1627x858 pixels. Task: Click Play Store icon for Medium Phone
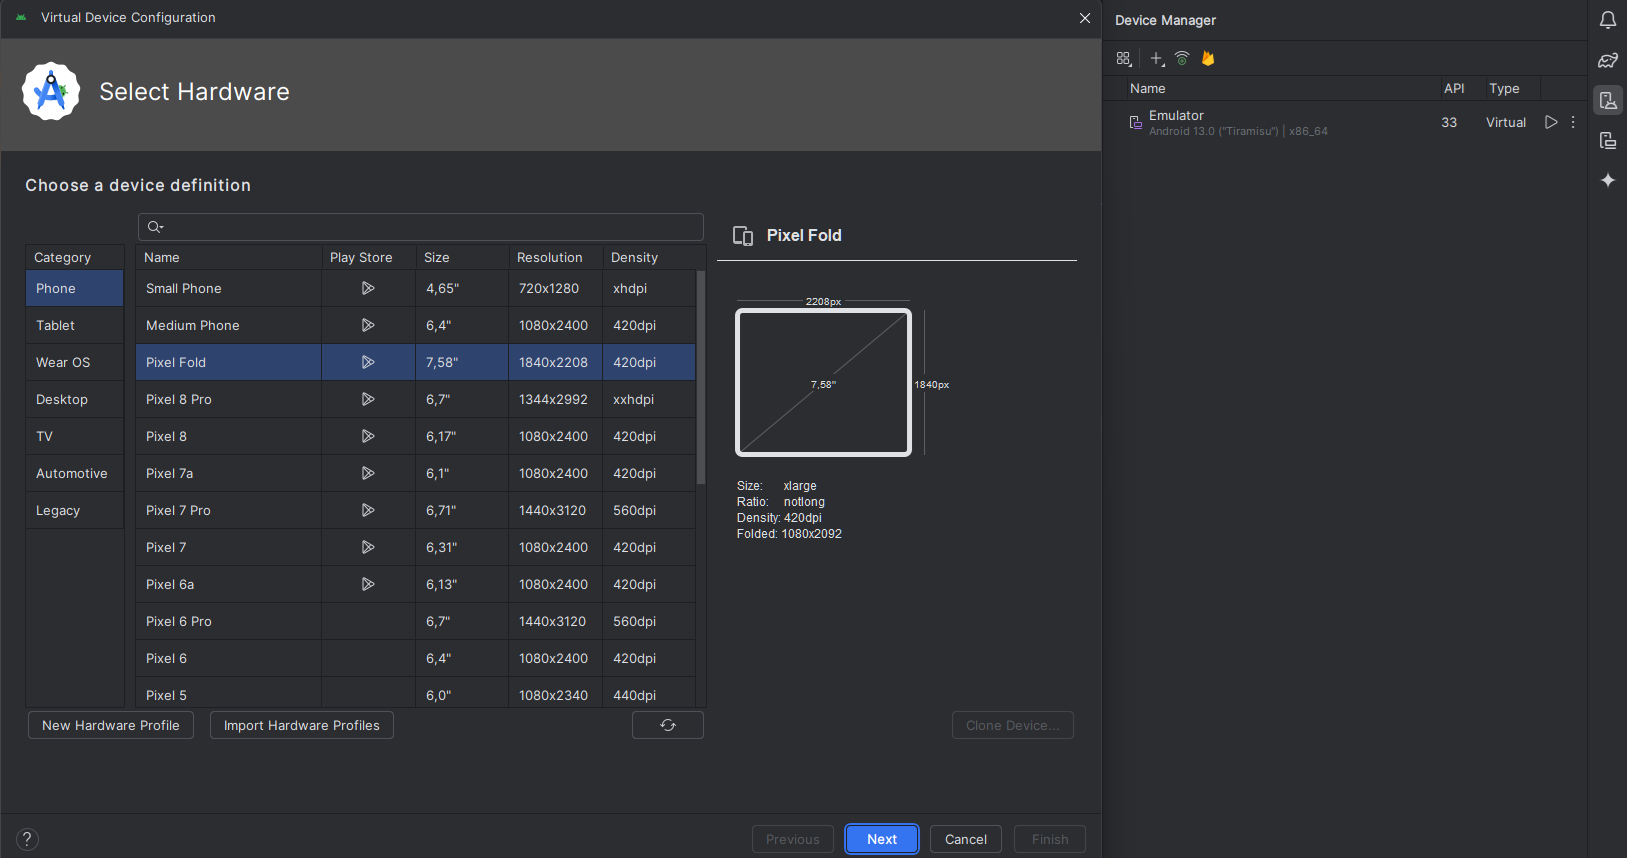point(368,325)
